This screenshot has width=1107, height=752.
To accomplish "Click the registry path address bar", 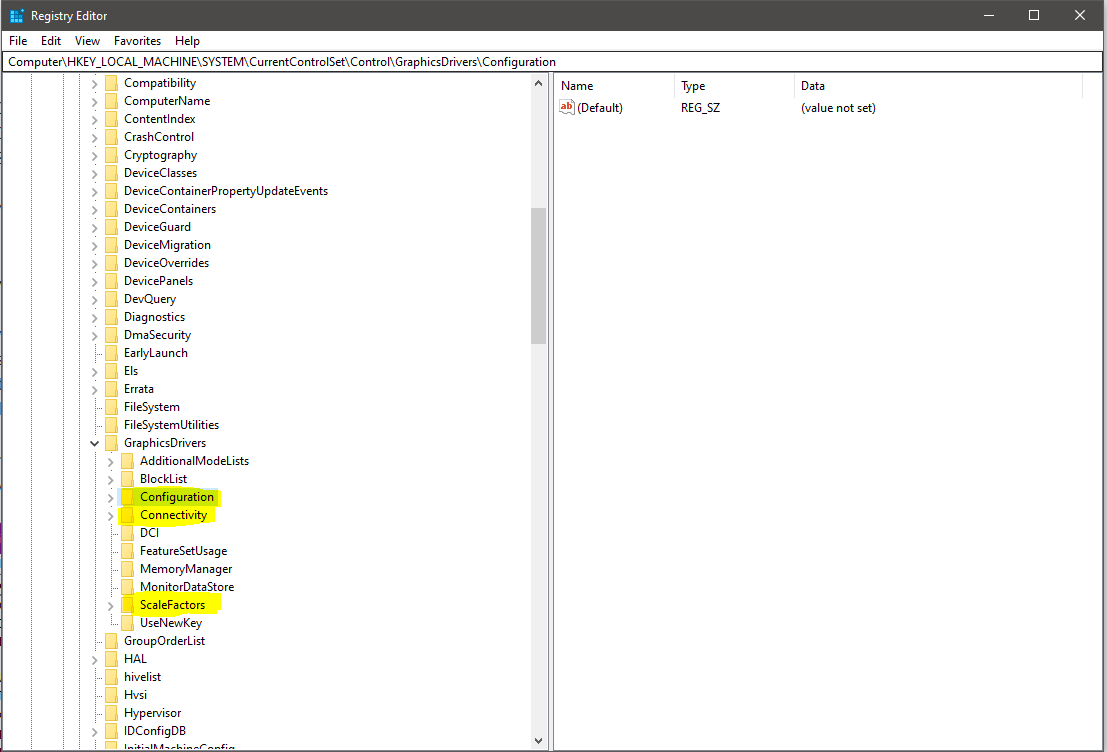I will coord(553,62).
